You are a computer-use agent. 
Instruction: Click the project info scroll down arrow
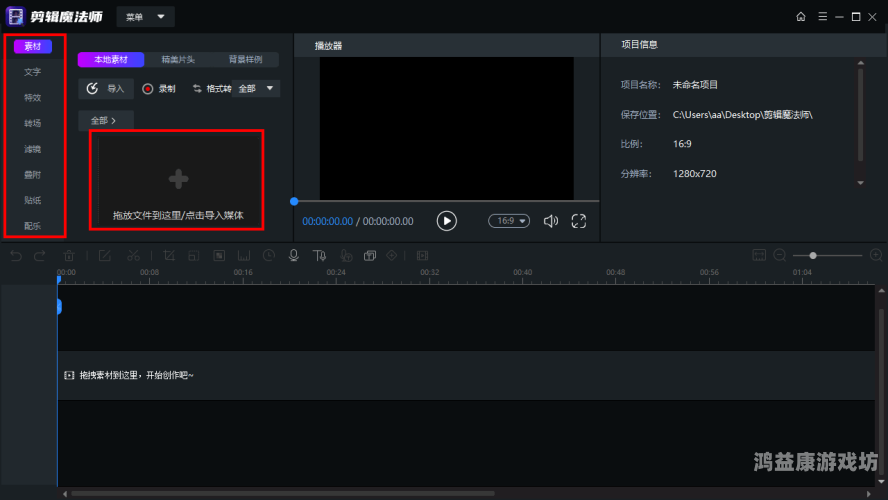click(861, 183)
